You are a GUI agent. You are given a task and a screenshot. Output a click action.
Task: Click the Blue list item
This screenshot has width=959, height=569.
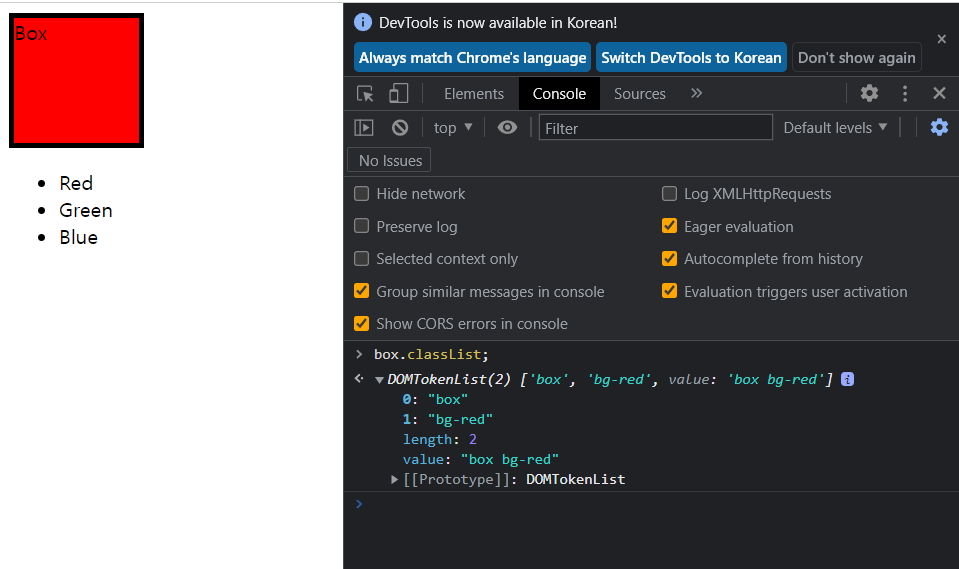78,237
